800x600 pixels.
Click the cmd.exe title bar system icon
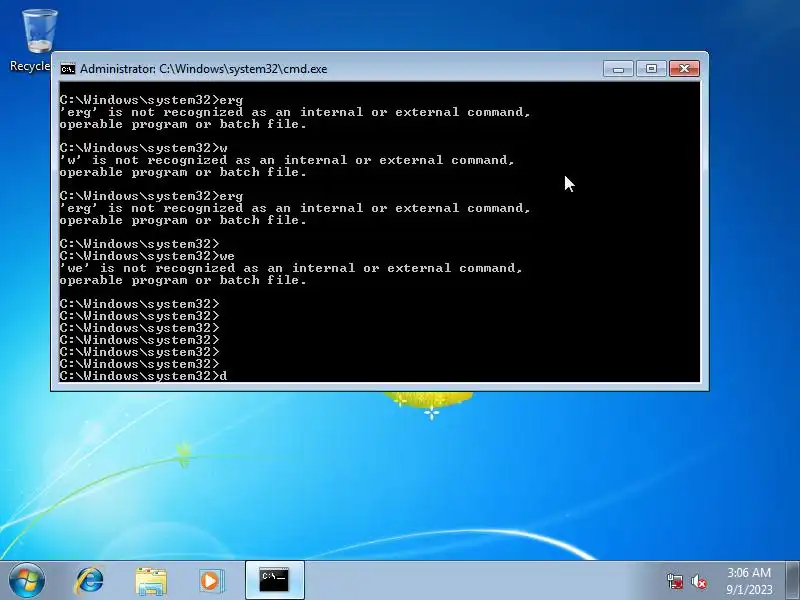(x=67, y=69)
